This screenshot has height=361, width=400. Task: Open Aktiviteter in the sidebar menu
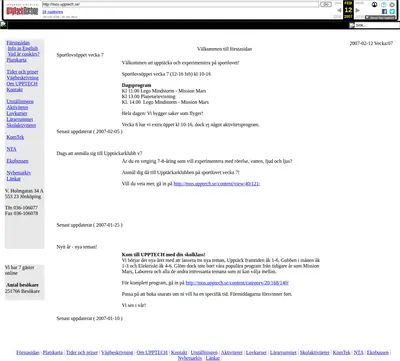pyautogui.click(x=17, y=107)
